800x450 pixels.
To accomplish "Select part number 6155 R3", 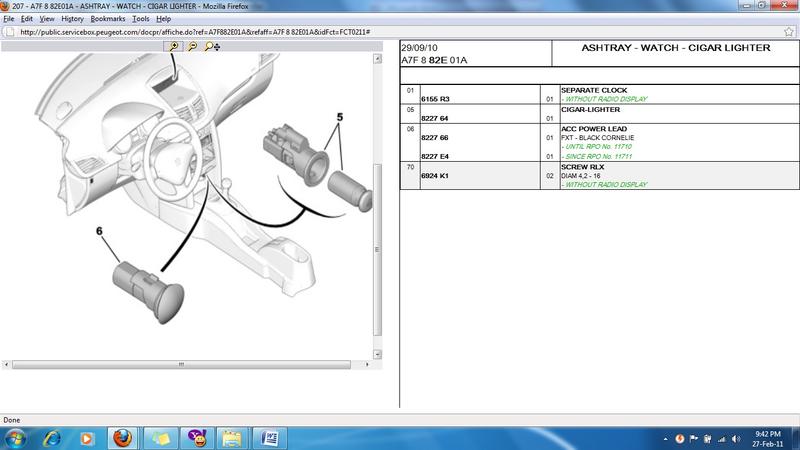I will (435, 99).
